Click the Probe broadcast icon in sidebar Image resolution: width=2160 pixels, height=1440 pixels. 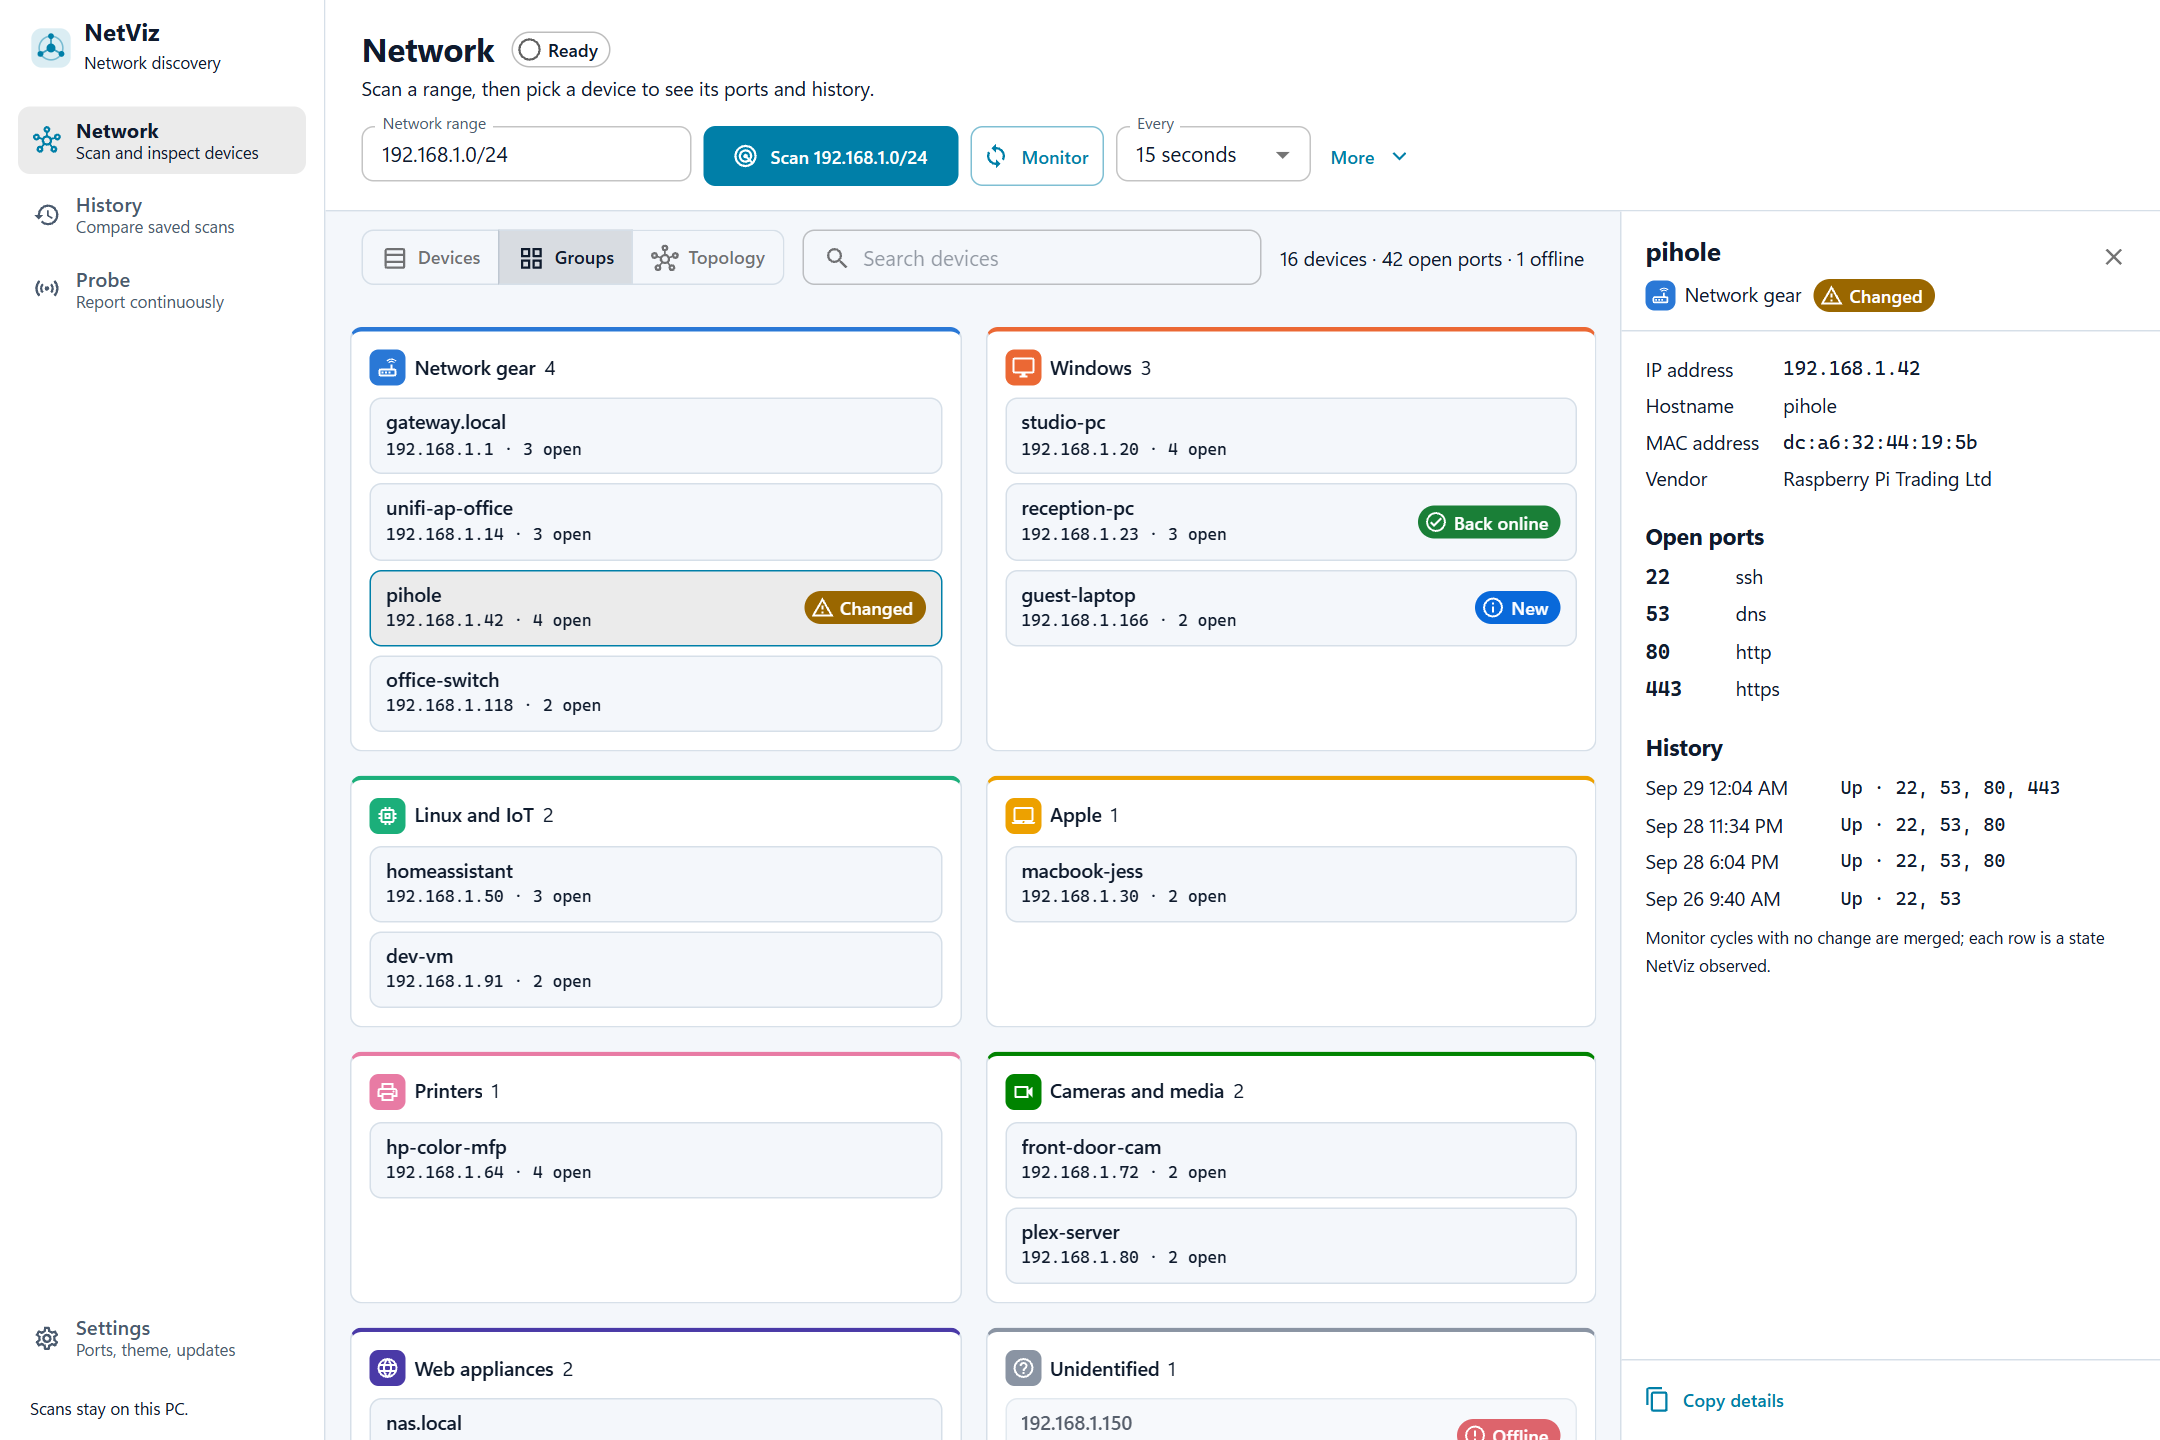(x=47, y=290)
